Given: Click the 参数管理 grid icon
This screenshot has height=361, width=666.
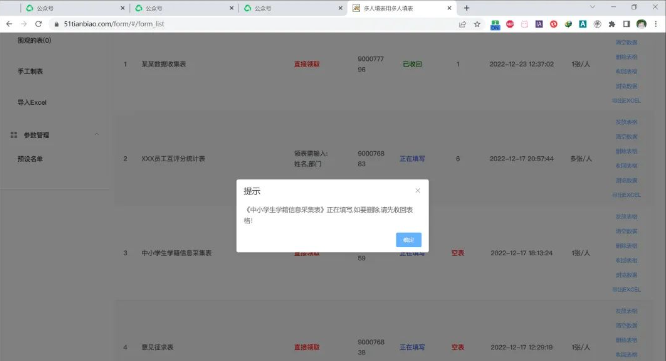Looking at the screenshot, I should (14, 135).
